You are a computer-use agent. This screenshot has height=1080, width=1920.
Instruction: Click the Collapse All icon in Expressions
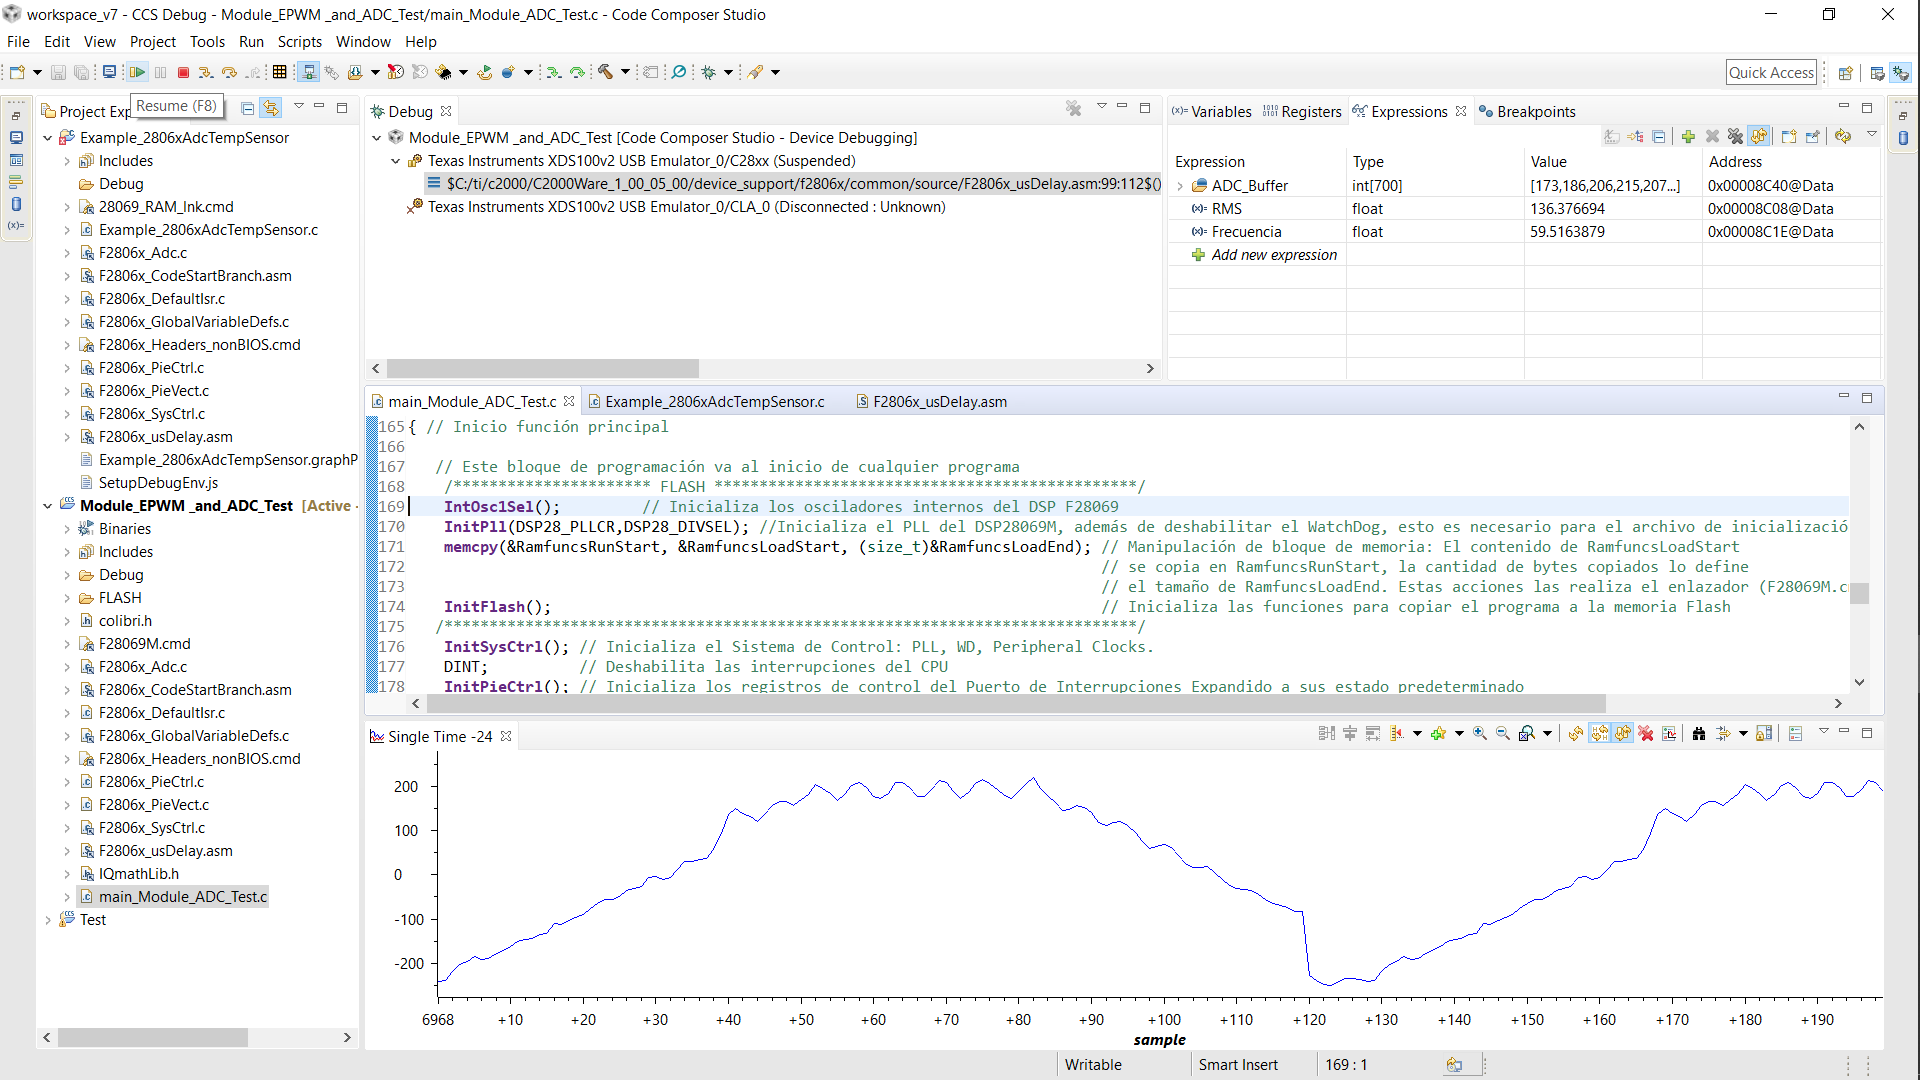click(x=1659, y=136)
